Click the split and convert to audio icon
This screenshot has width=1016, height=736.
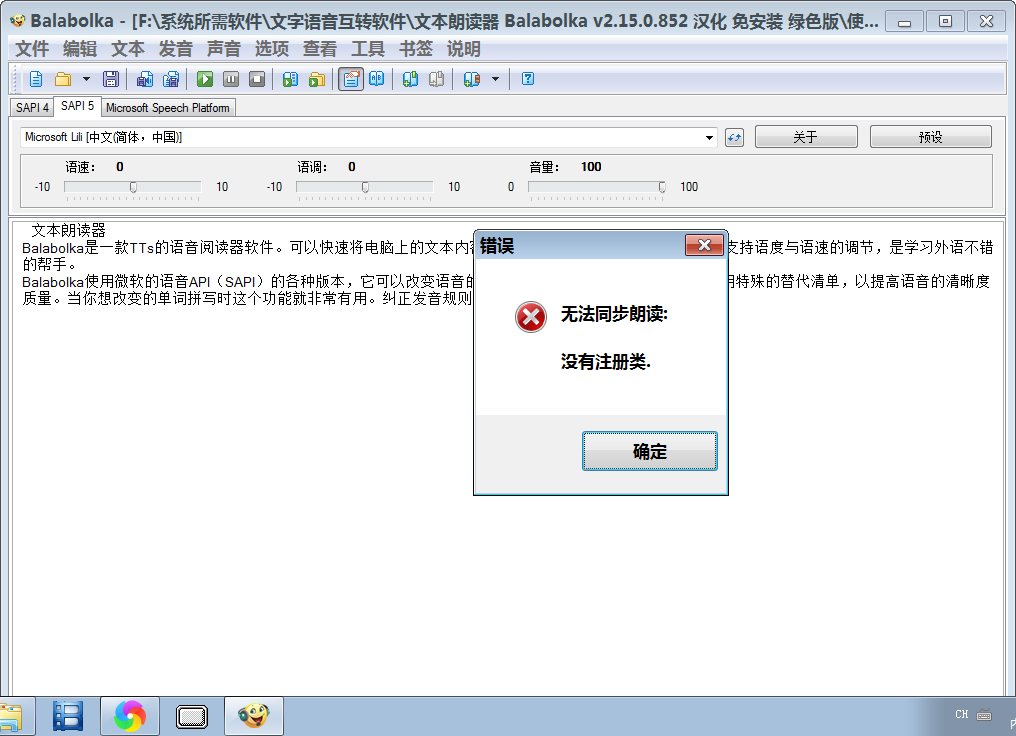(171, 79)
